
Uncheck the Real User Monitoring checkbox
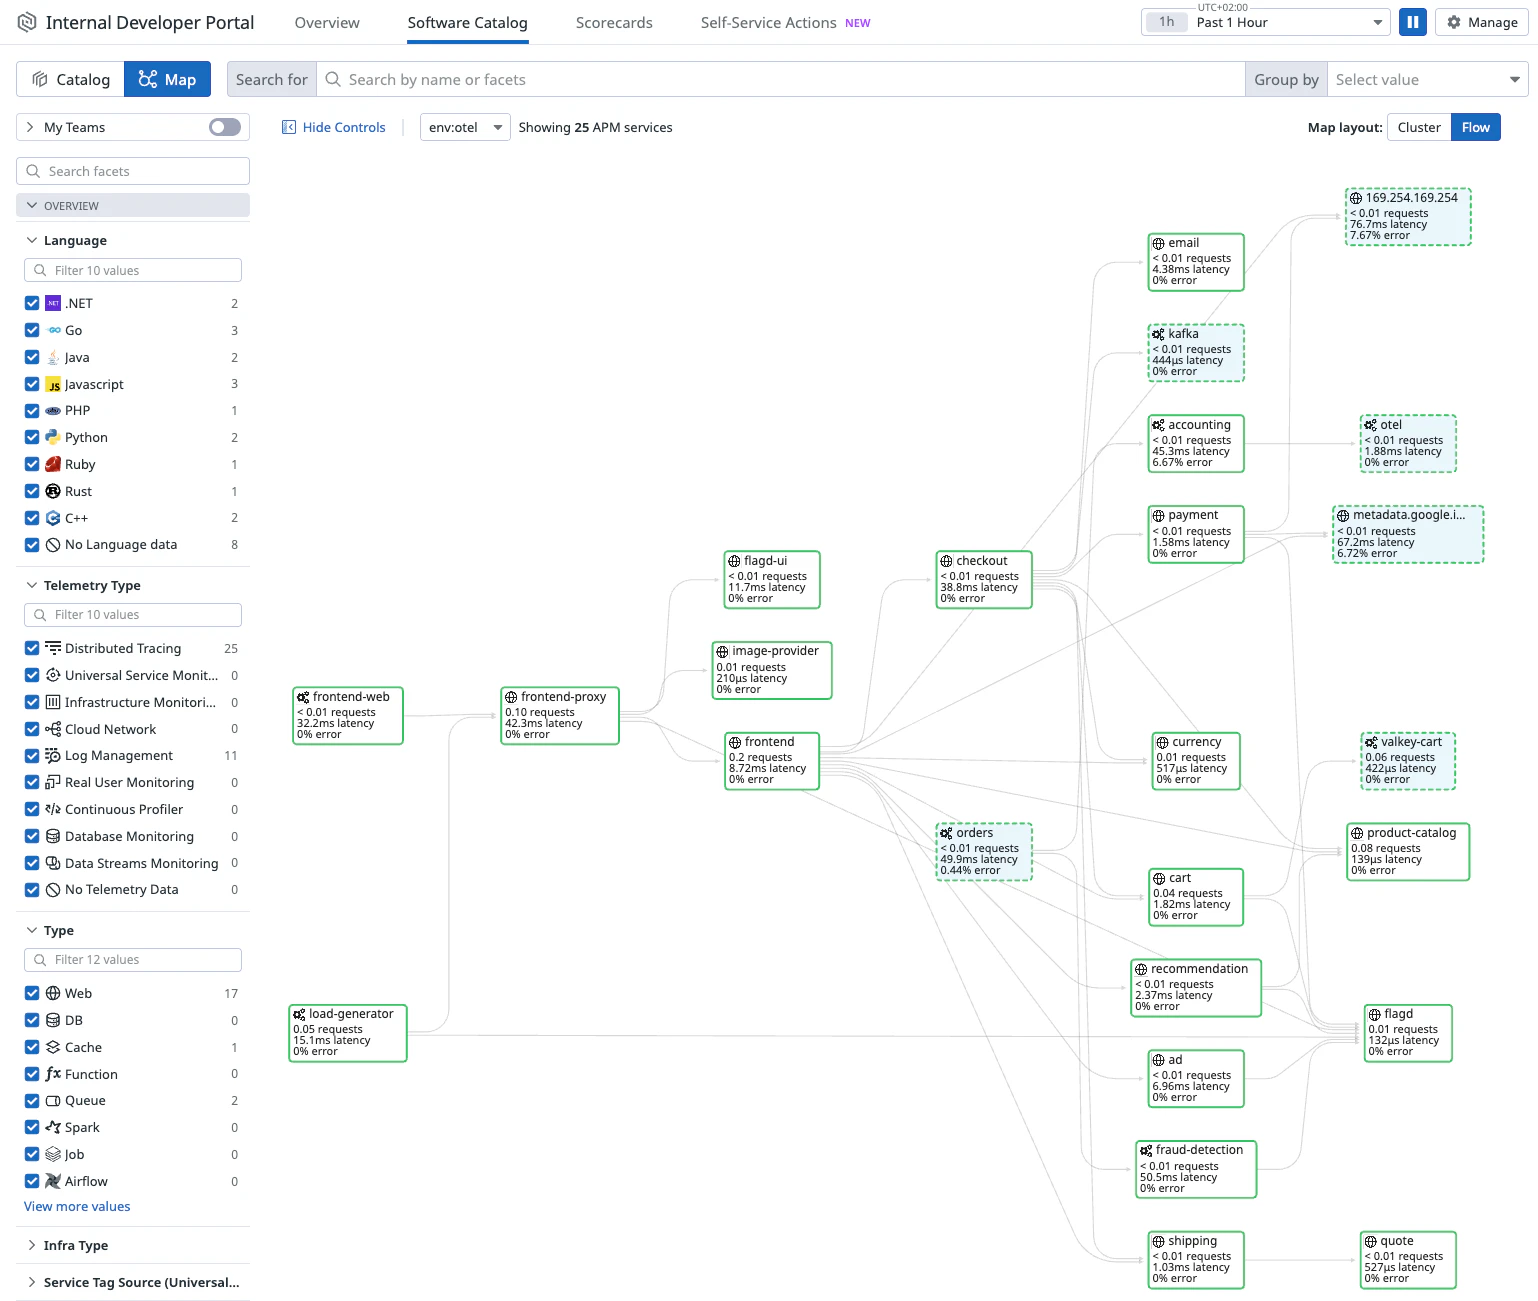(x=32, y=782)
